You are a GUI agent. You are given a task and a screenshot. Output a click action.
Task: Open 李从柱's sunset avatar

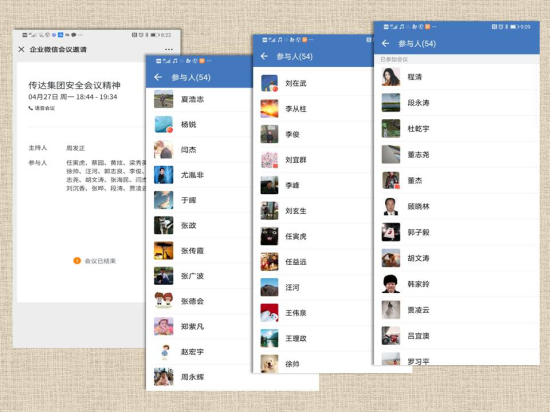pos(269,109)
